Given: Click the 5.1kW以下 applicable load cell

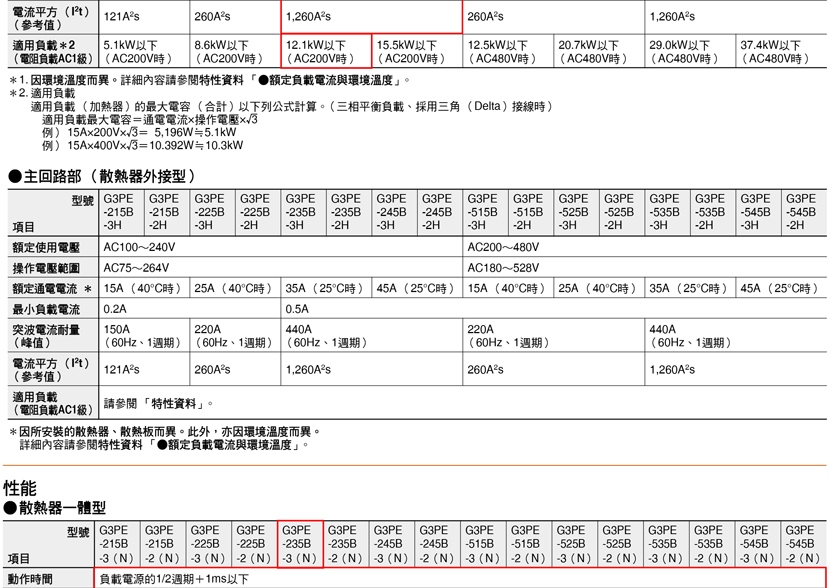Looking at the screenshot, I should pos(144,51).
